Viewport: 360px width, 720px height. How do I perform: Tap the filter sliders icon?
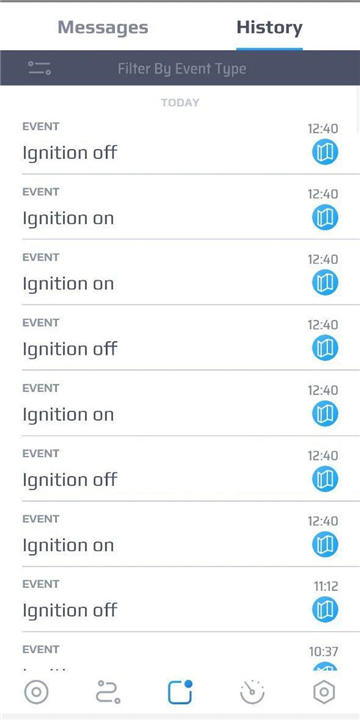39,68
